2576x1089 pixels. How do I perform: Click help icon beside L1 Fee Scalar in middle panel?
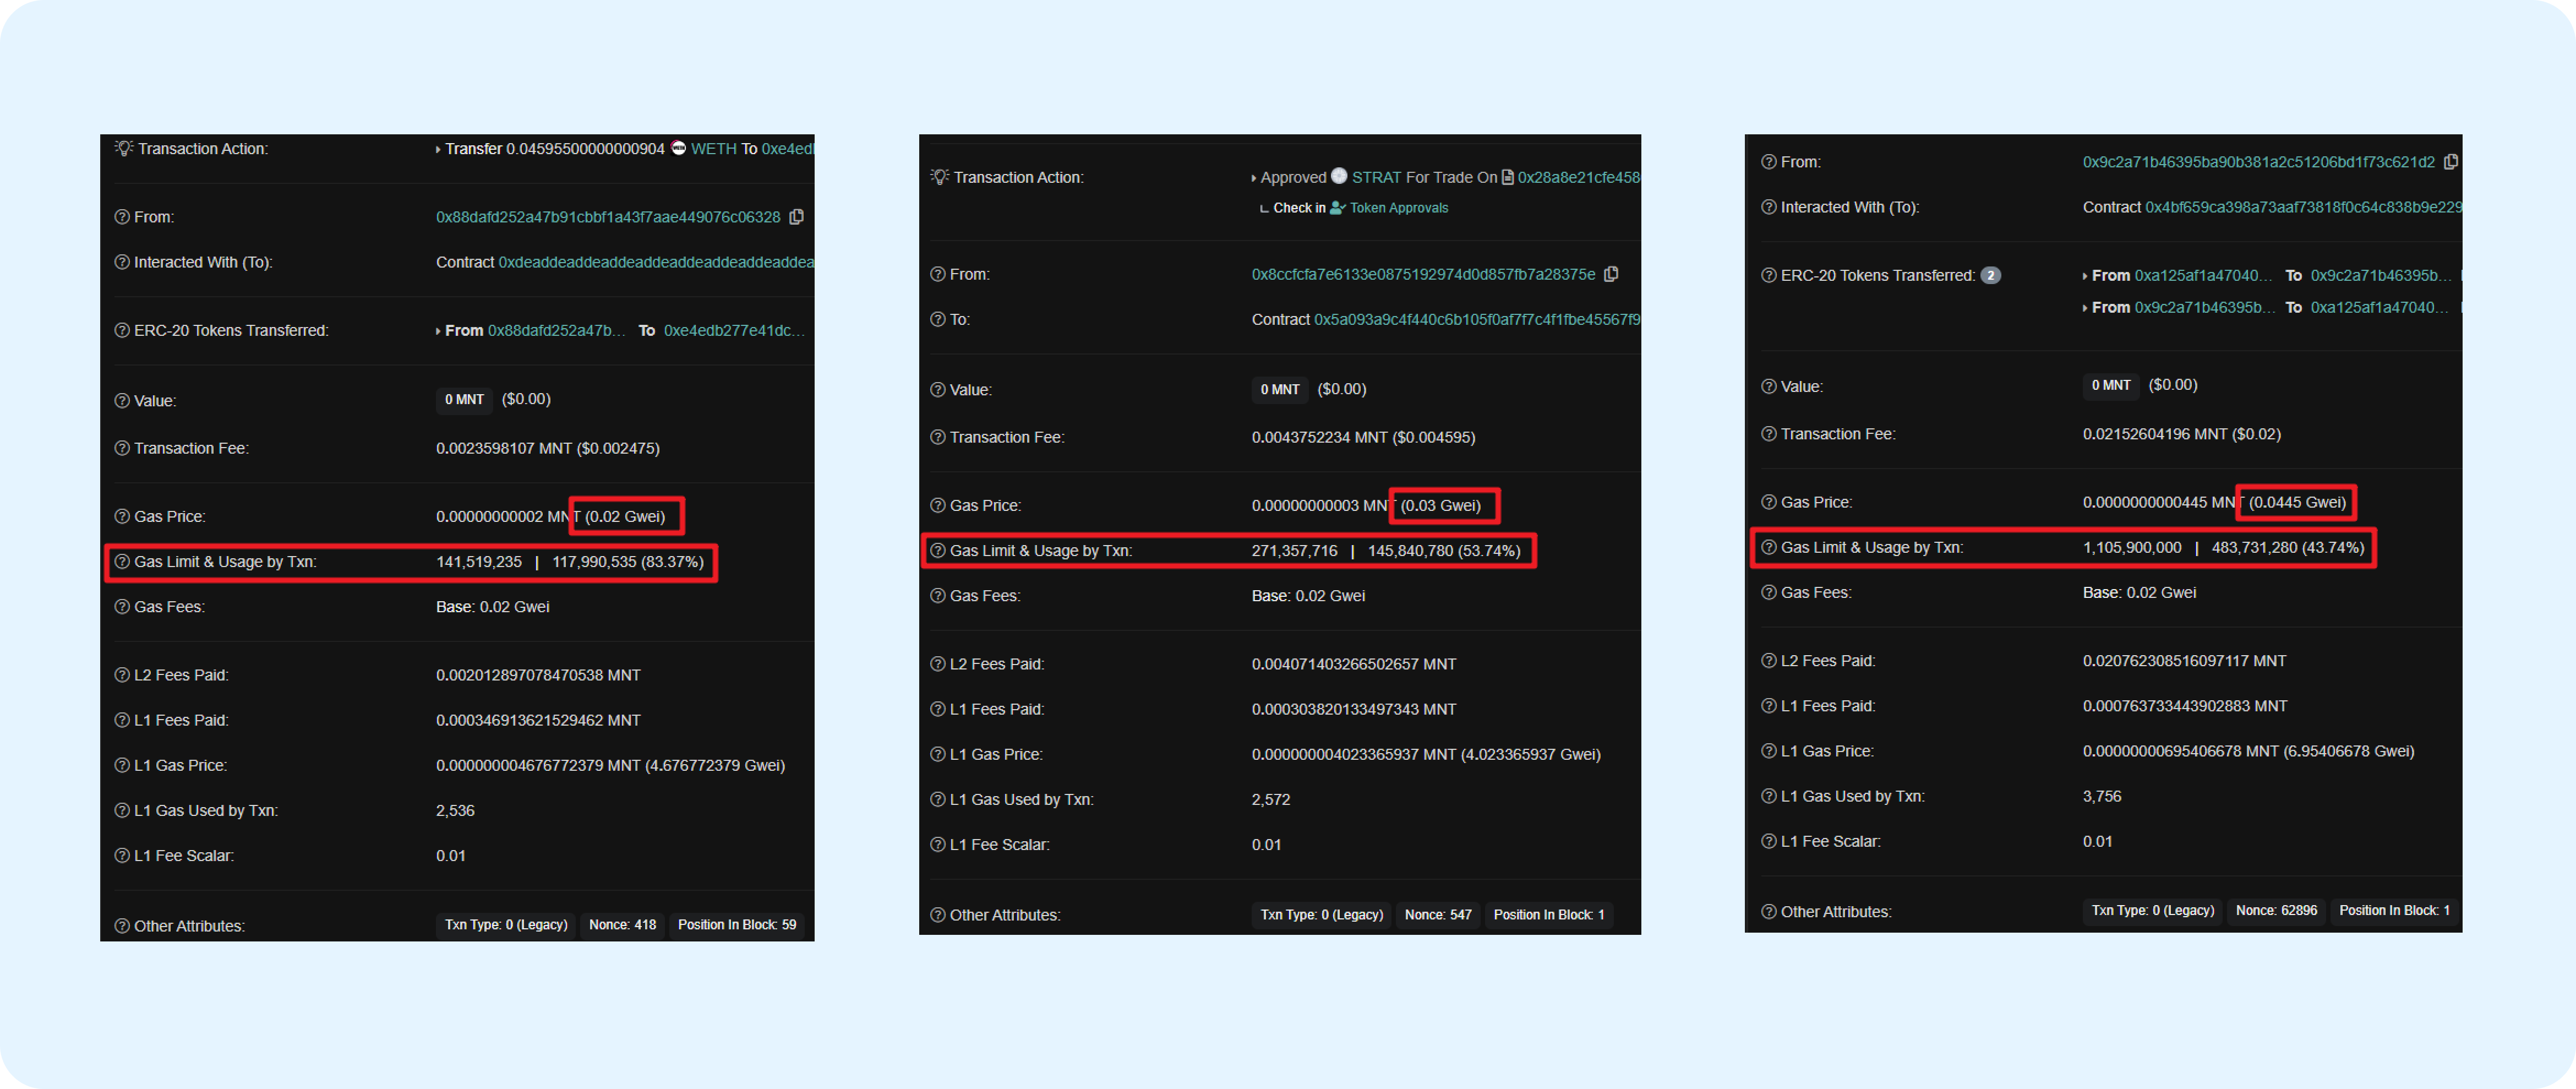[x=937, y=845]
